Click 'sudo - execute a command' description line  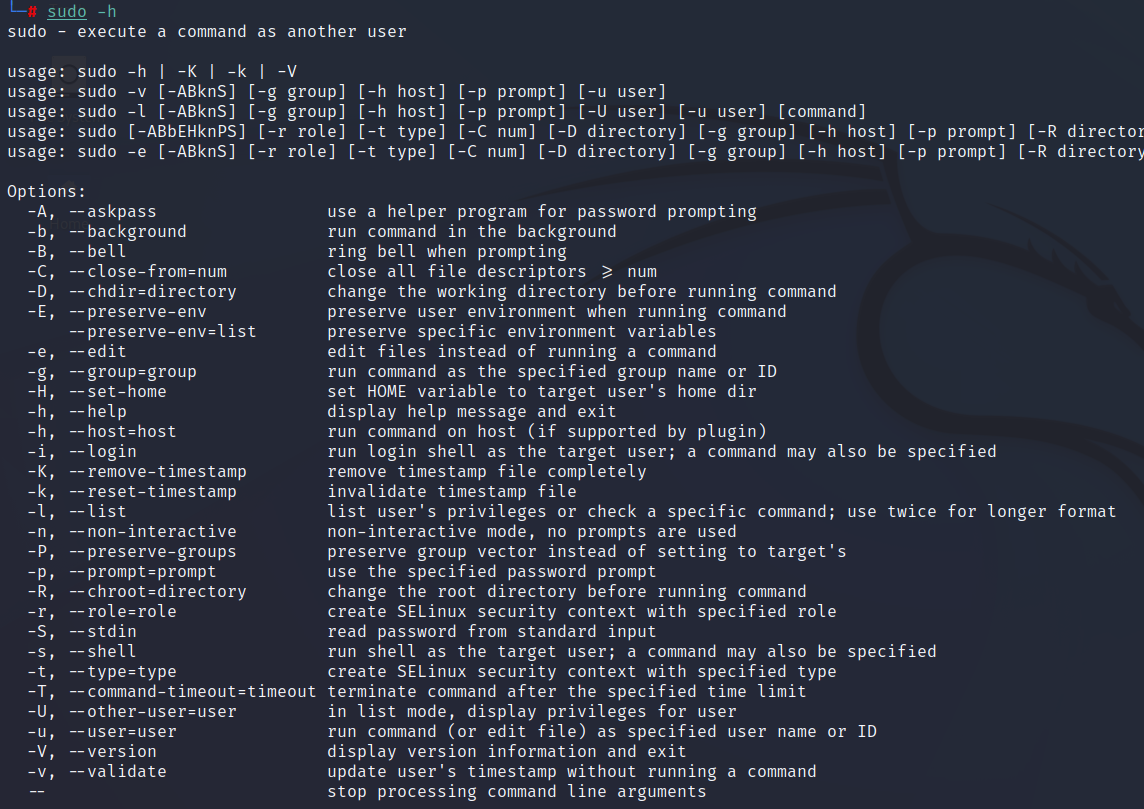[206, 32]
